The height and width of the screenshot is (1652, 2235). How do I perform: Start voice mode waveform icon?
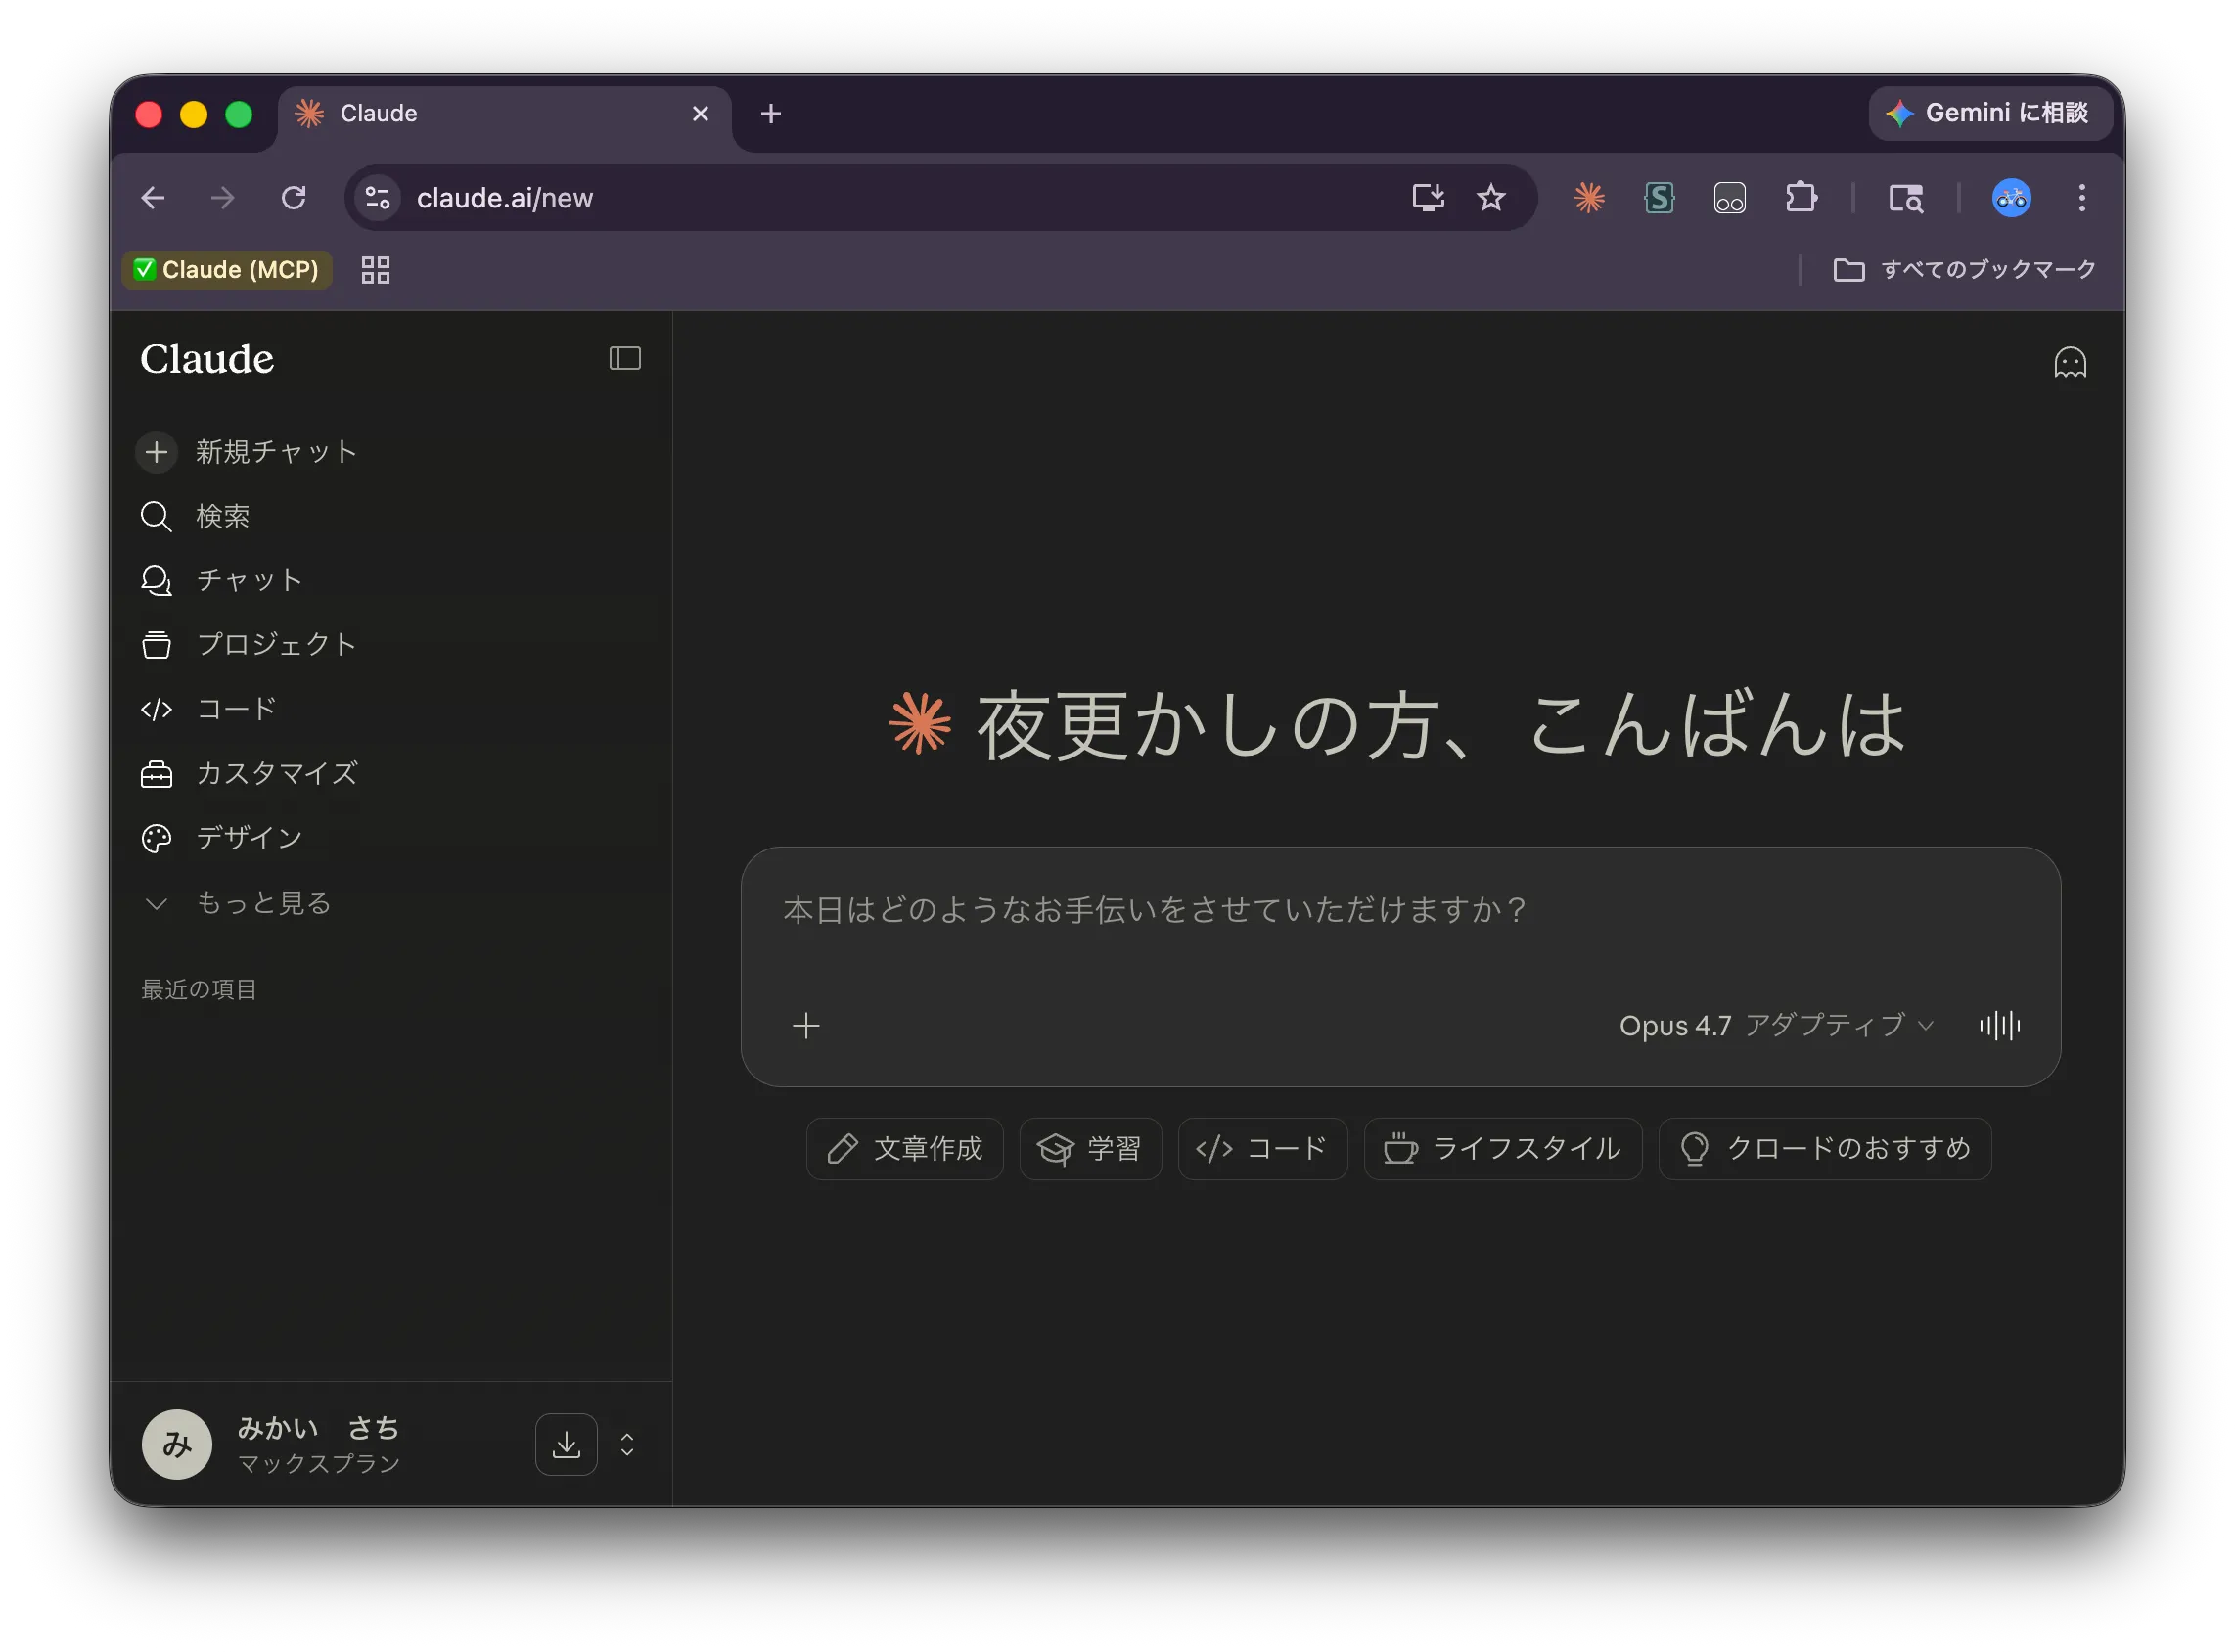click(1999, 1025)
